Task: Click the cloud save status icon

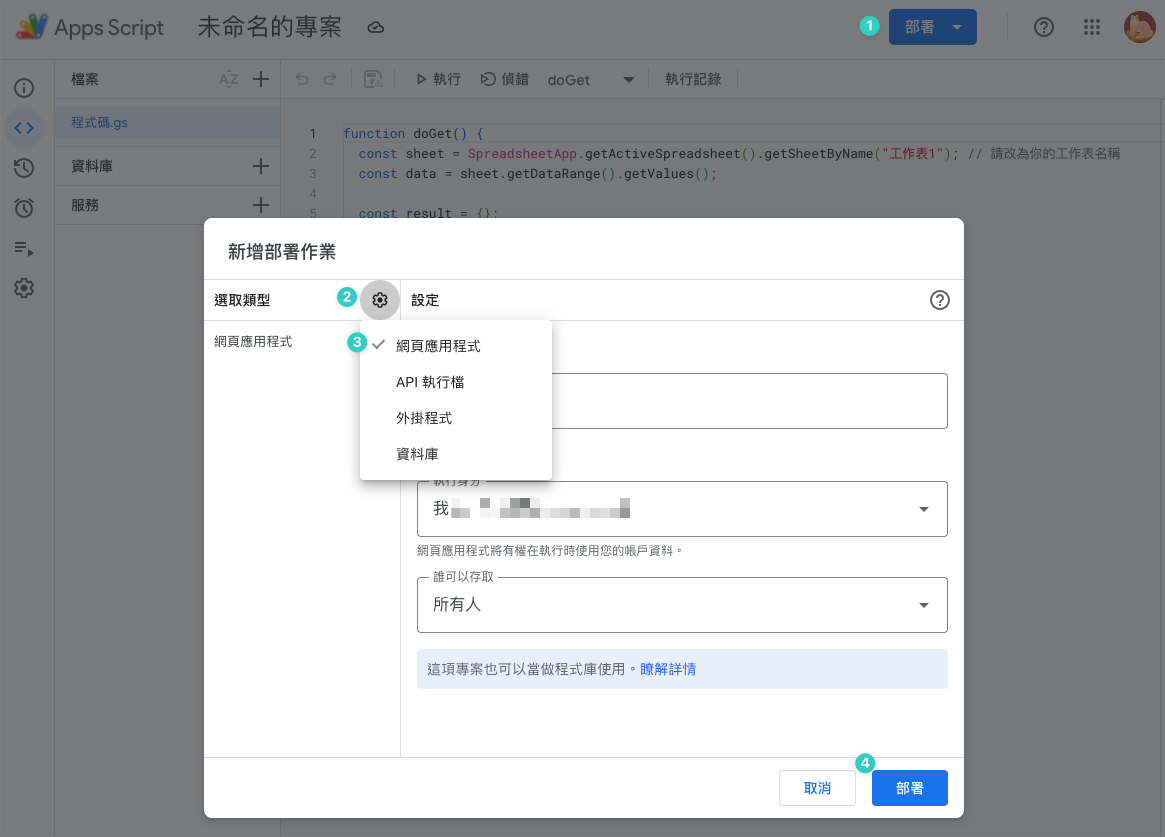Action: point(376,27)
